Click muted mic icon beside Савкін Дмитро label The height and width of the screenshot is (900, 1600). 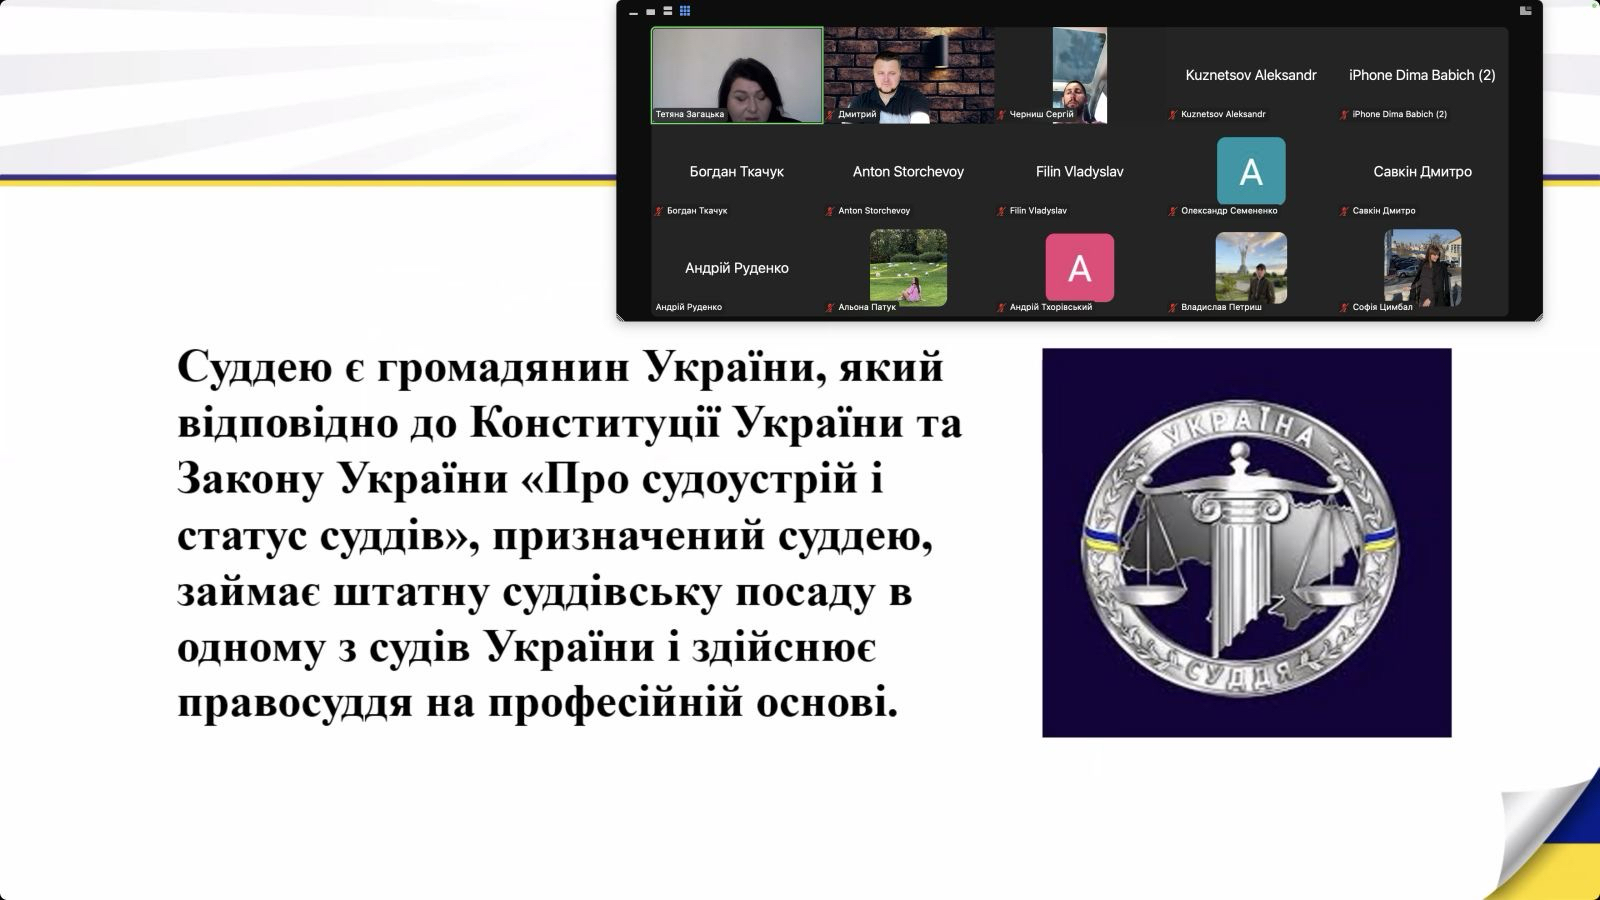pyautogui.click(x=1344, y=211)
